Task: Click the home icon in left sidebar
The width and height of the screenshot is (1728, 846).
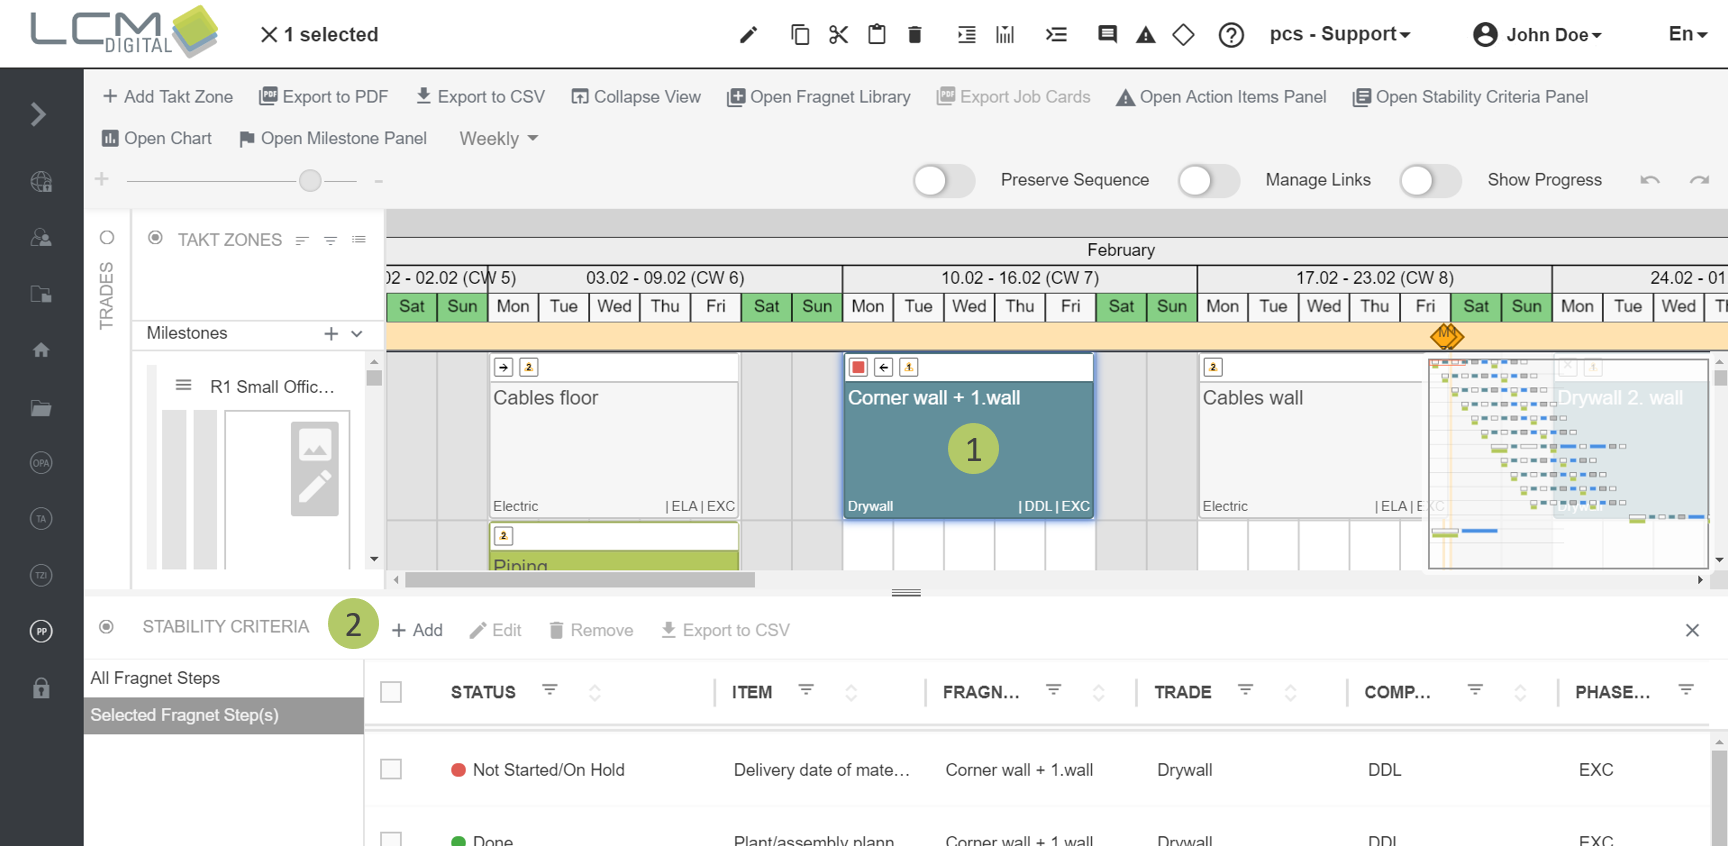Action: [x=41, y=350]
